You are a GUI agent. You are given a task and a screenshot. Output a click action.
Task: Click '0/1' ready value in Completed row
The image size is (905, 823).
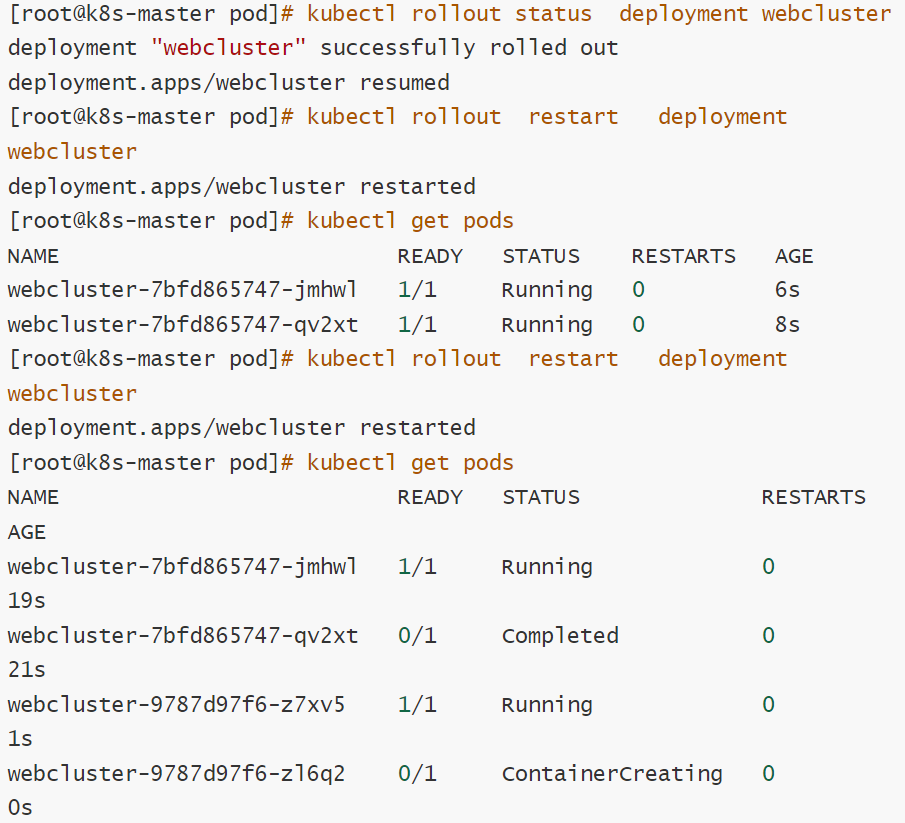(417, 636)
